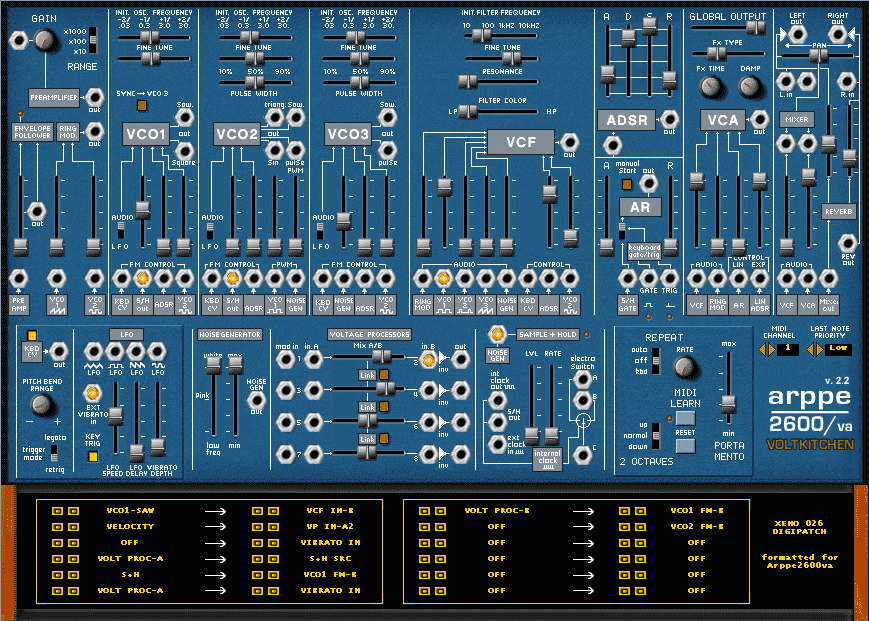Select previous Last Note Priority option
The width and height of the screenshot is (869, 621).
810,350
